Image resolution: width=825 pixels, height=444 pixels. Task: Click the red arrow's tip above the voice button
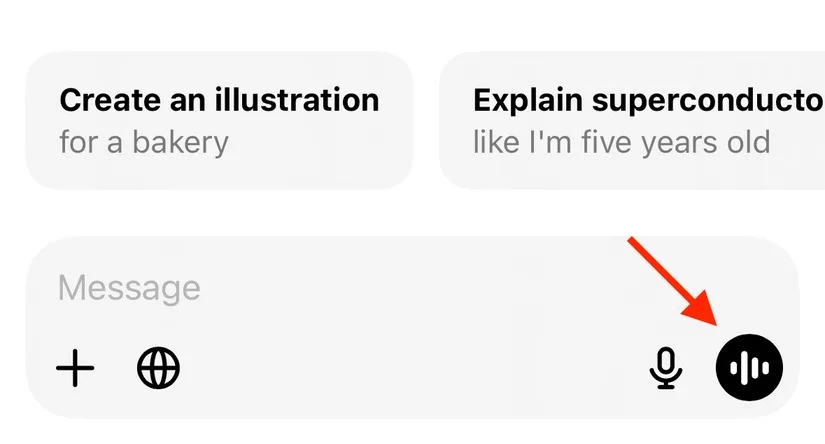tap(715, 322)
